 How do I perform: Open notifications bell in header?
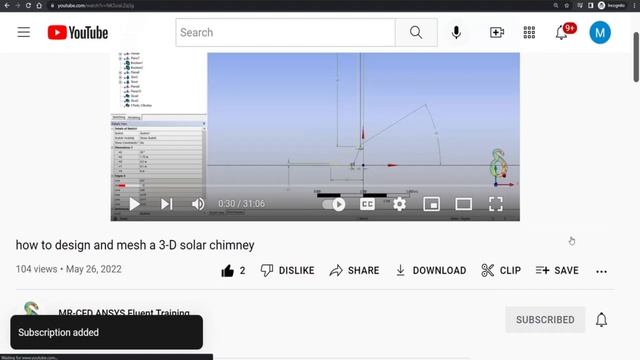pos(562,32)
